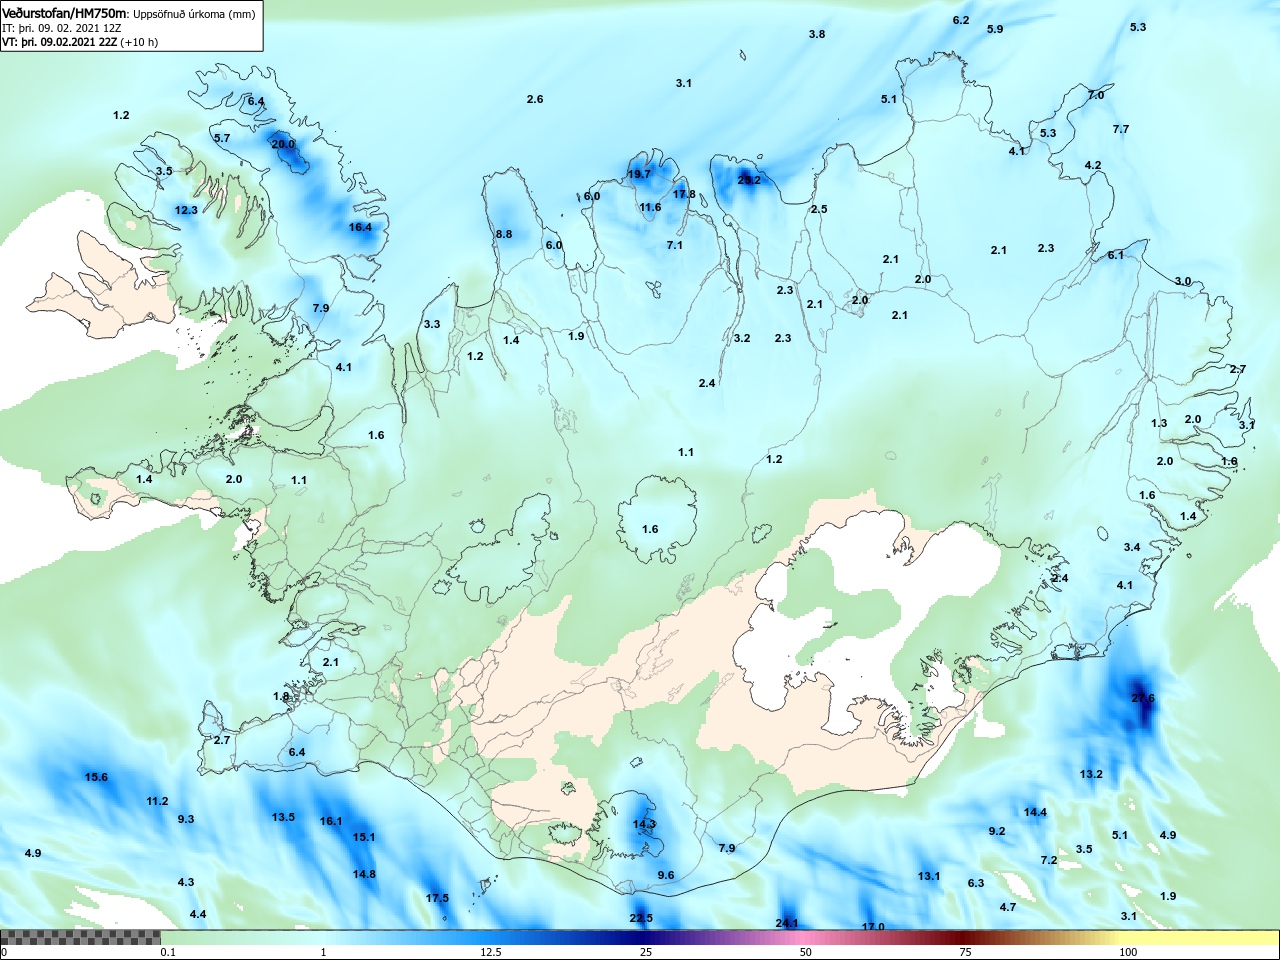Click the 4.2 precipitation value

tap(1093, 165)
